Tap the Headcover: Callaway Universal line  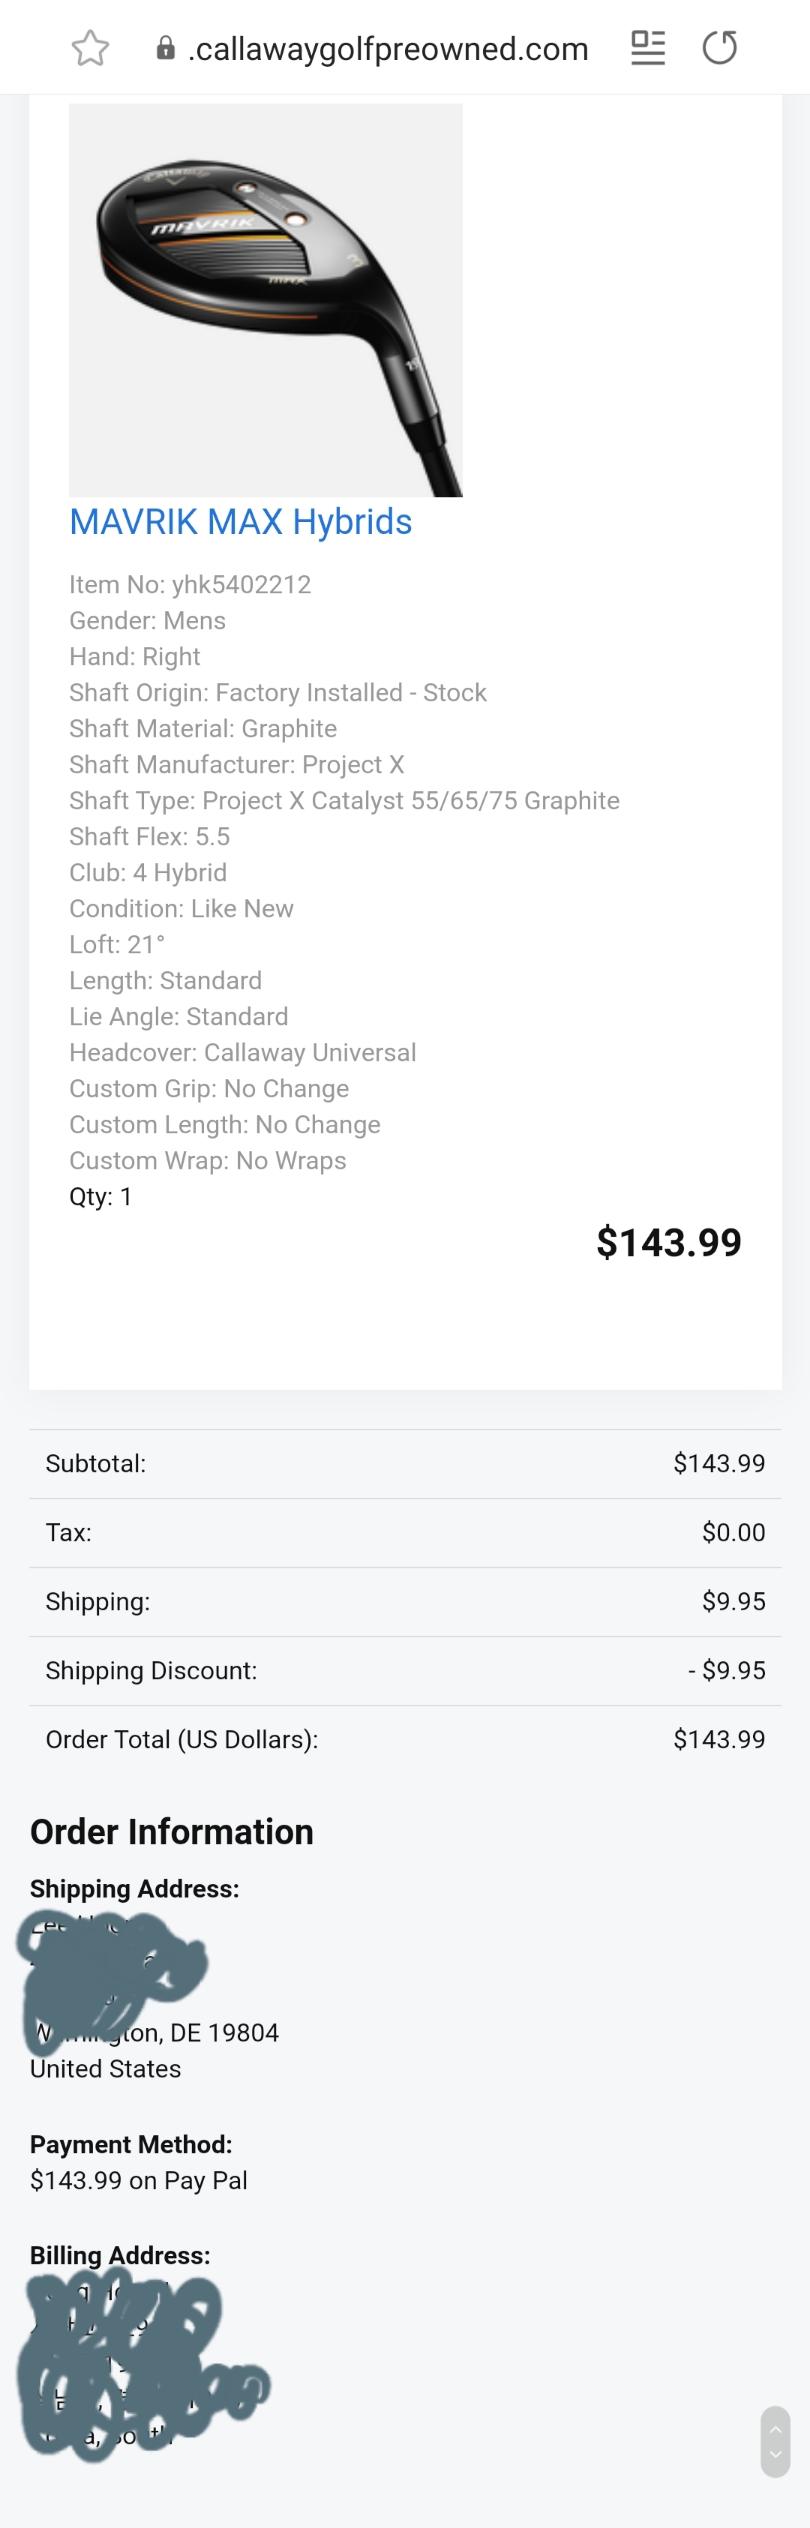pos(242,1052)
